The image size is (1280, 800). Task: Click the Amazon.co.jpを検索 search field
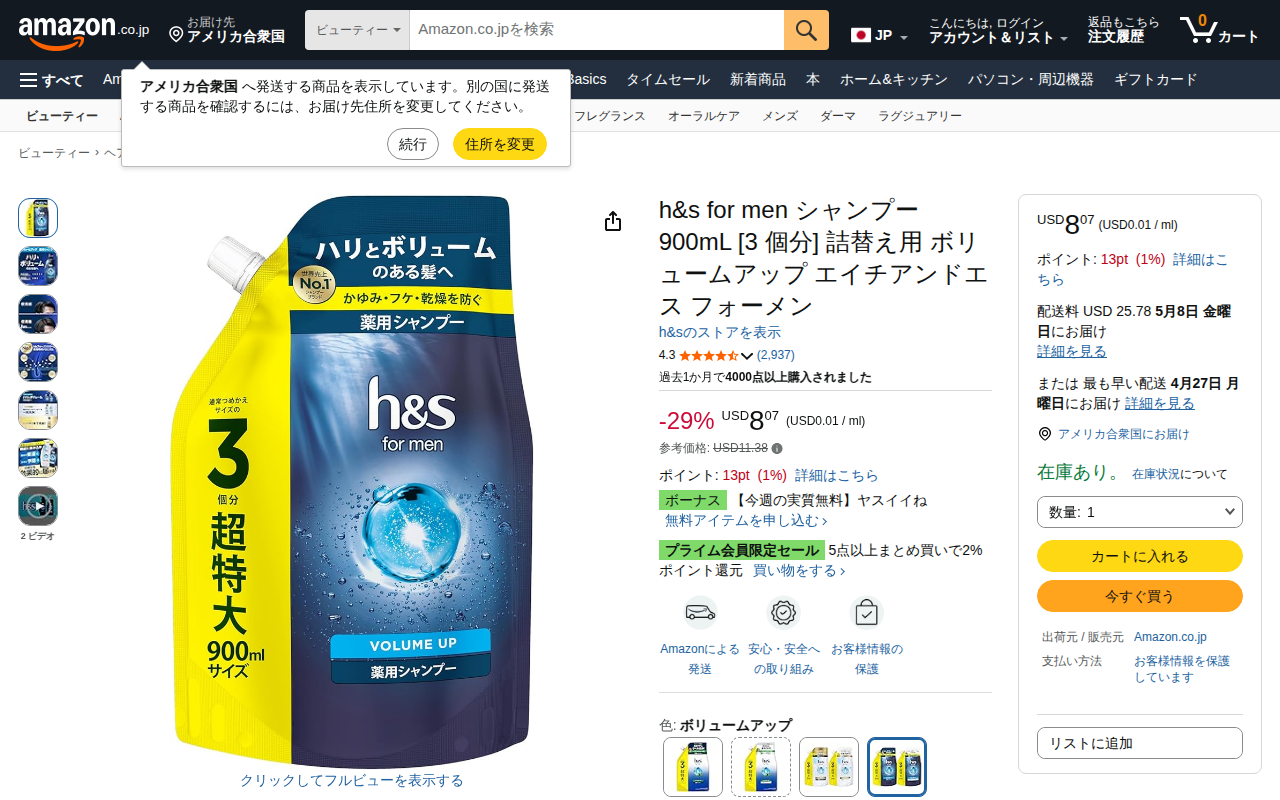(x=596, y=30)
